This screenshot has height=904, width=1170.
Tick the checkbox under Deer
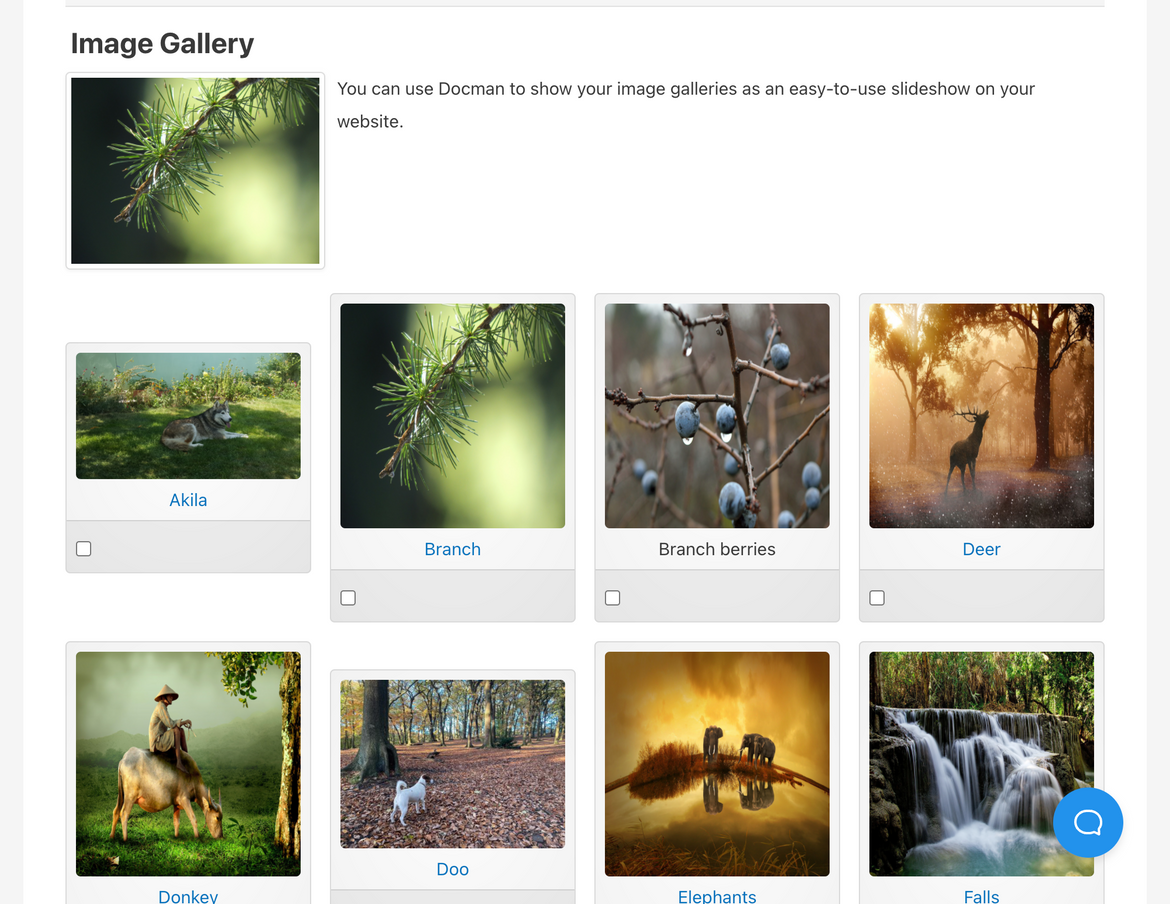click(877, 598)
